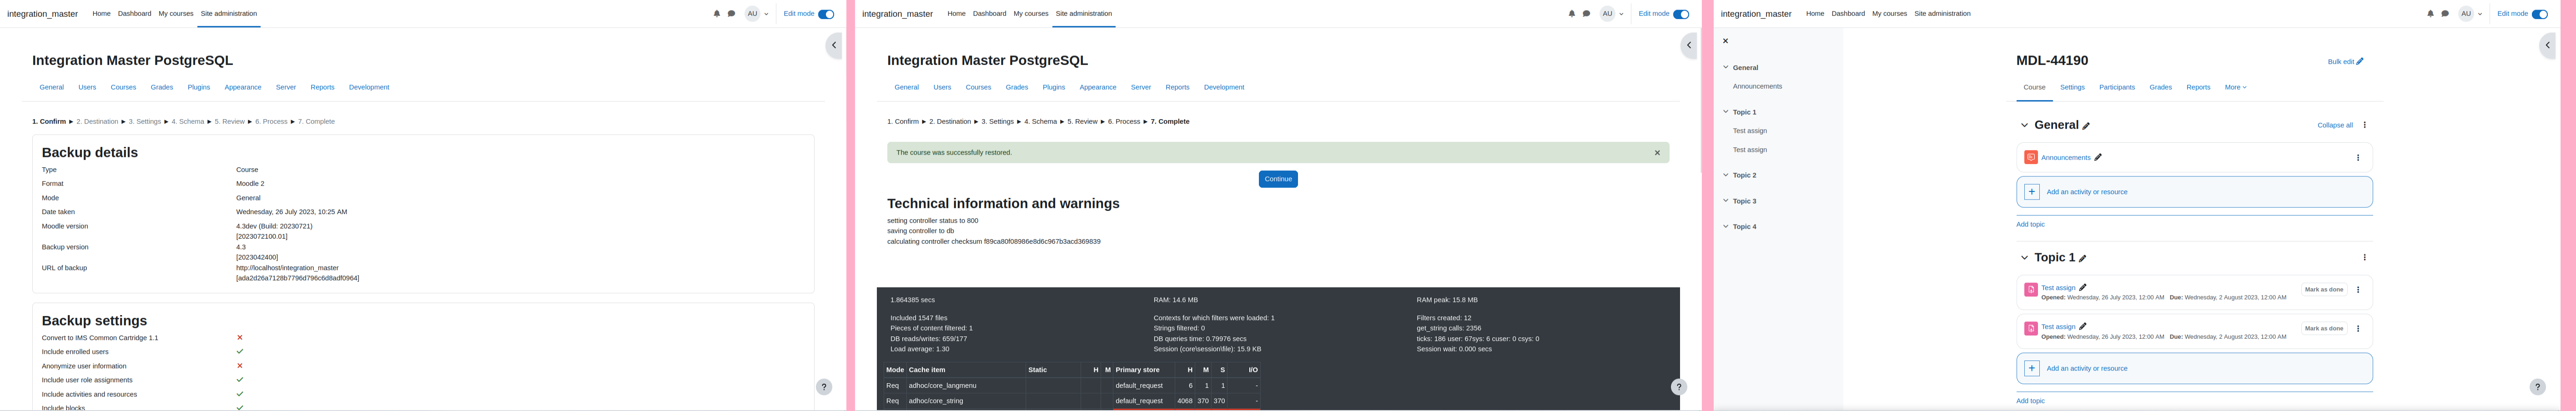Expand Topic 4 in the course index
This screenshot has width=2576, height=411.
[1726, 227]
